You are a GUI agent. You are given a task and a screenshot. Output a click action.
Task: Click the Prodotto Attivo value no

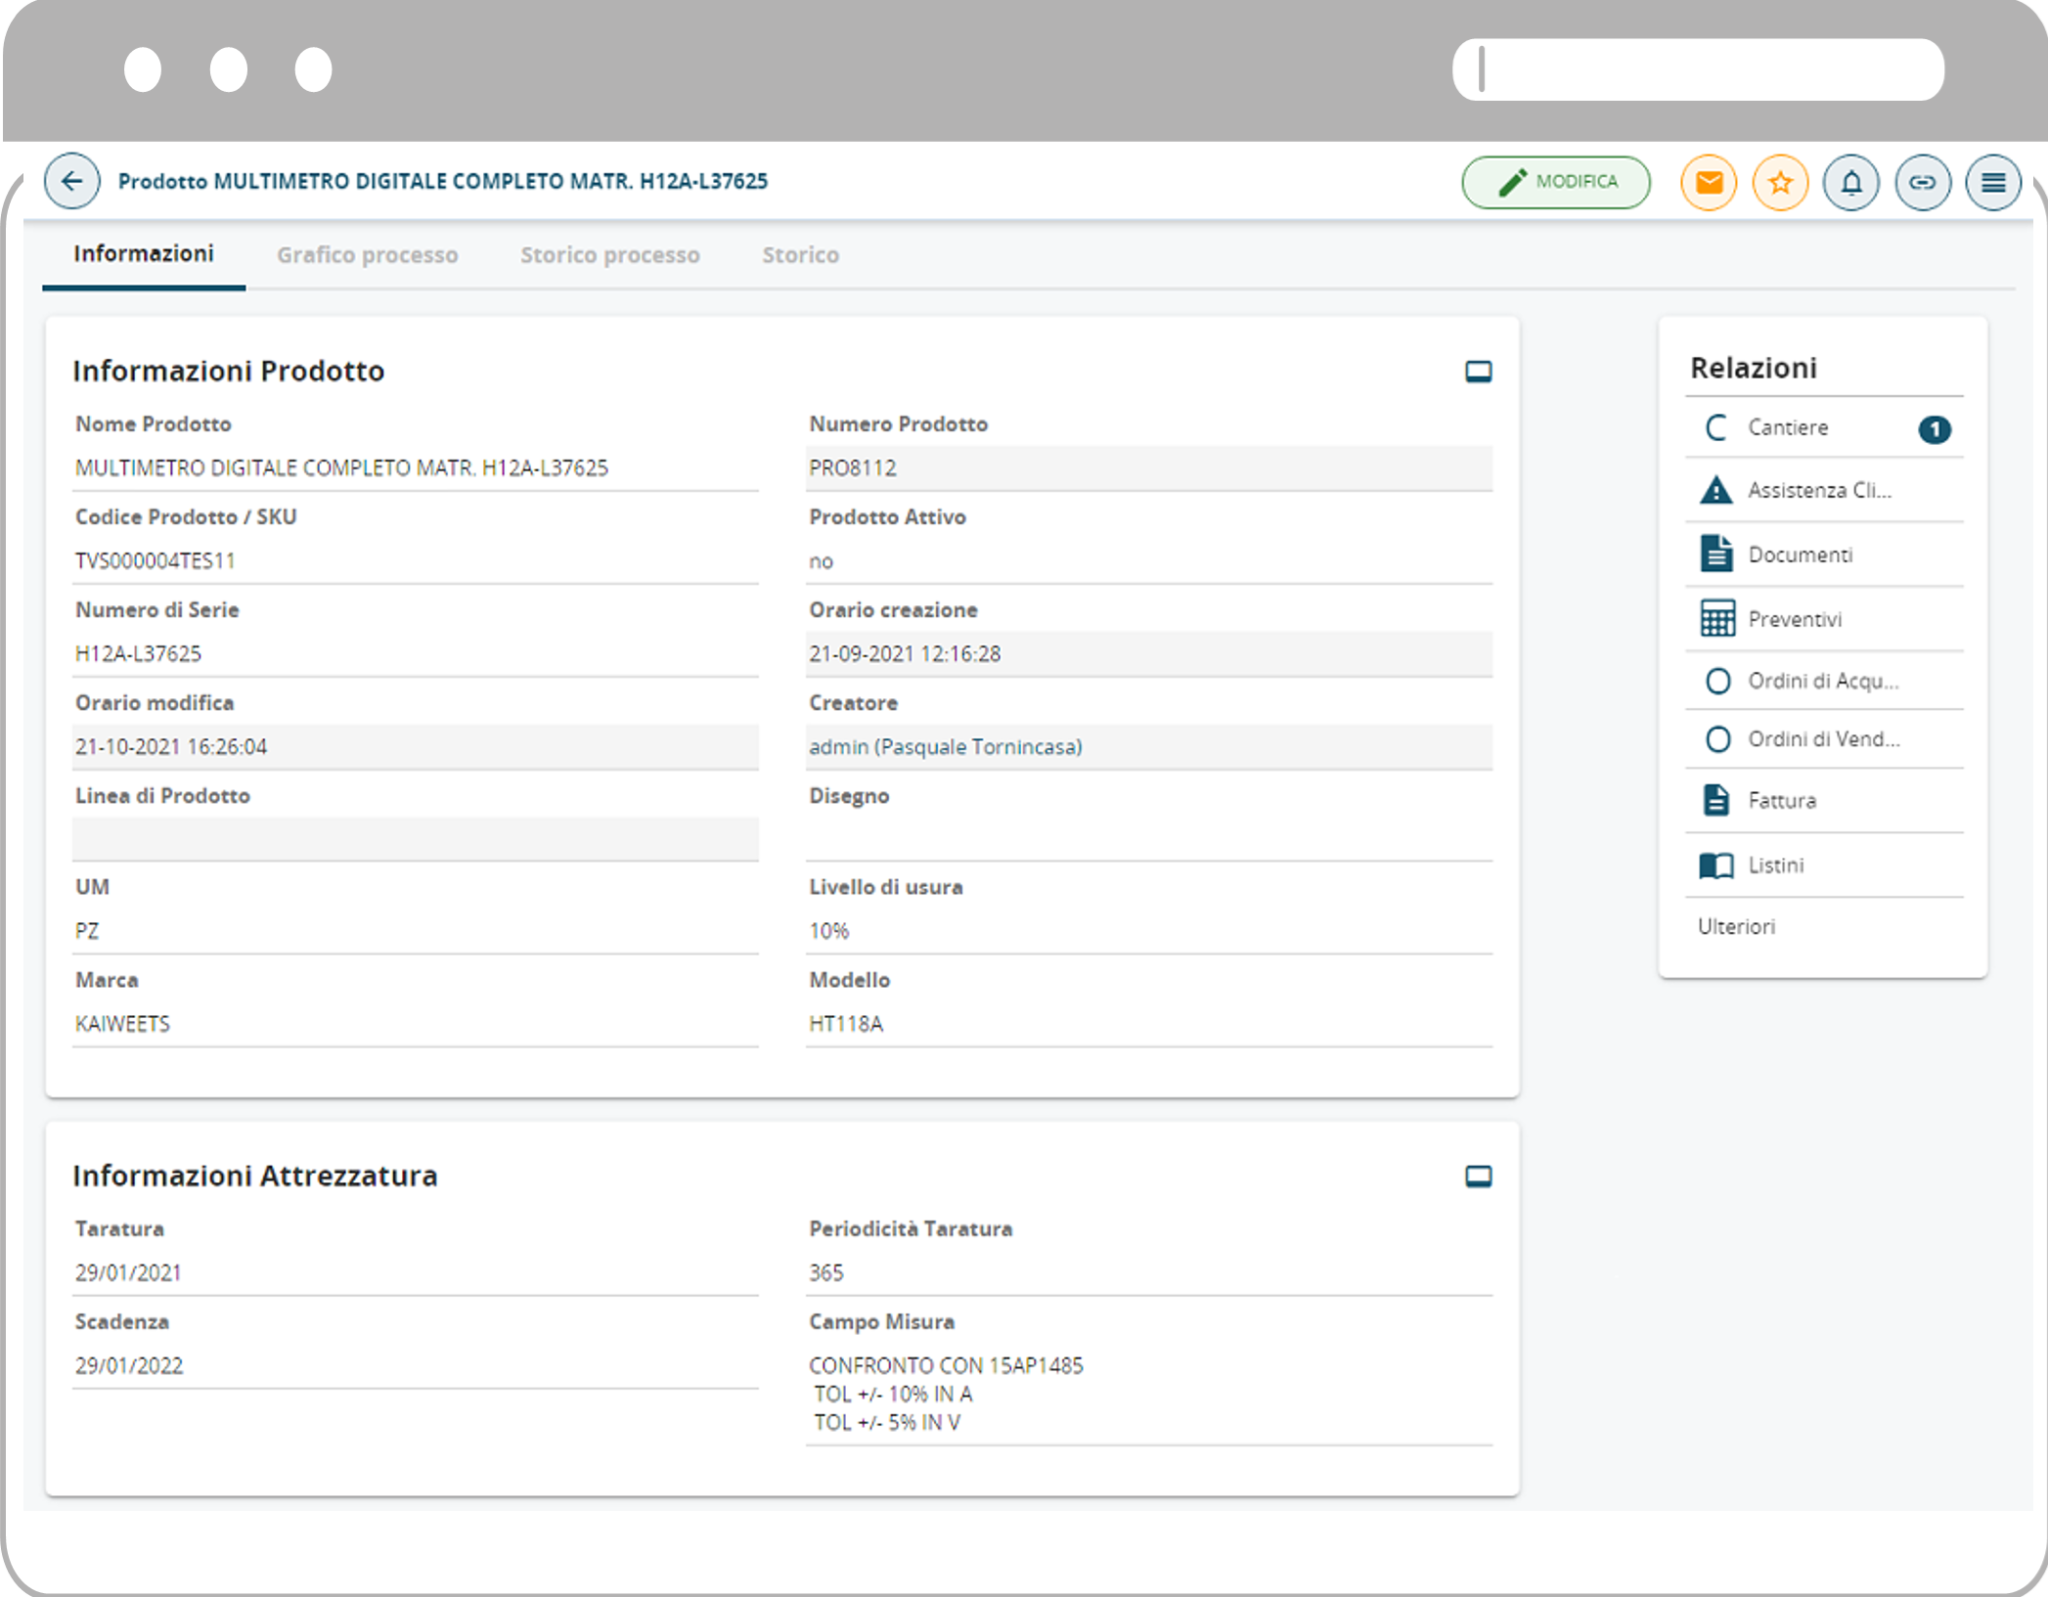(821, 562)
